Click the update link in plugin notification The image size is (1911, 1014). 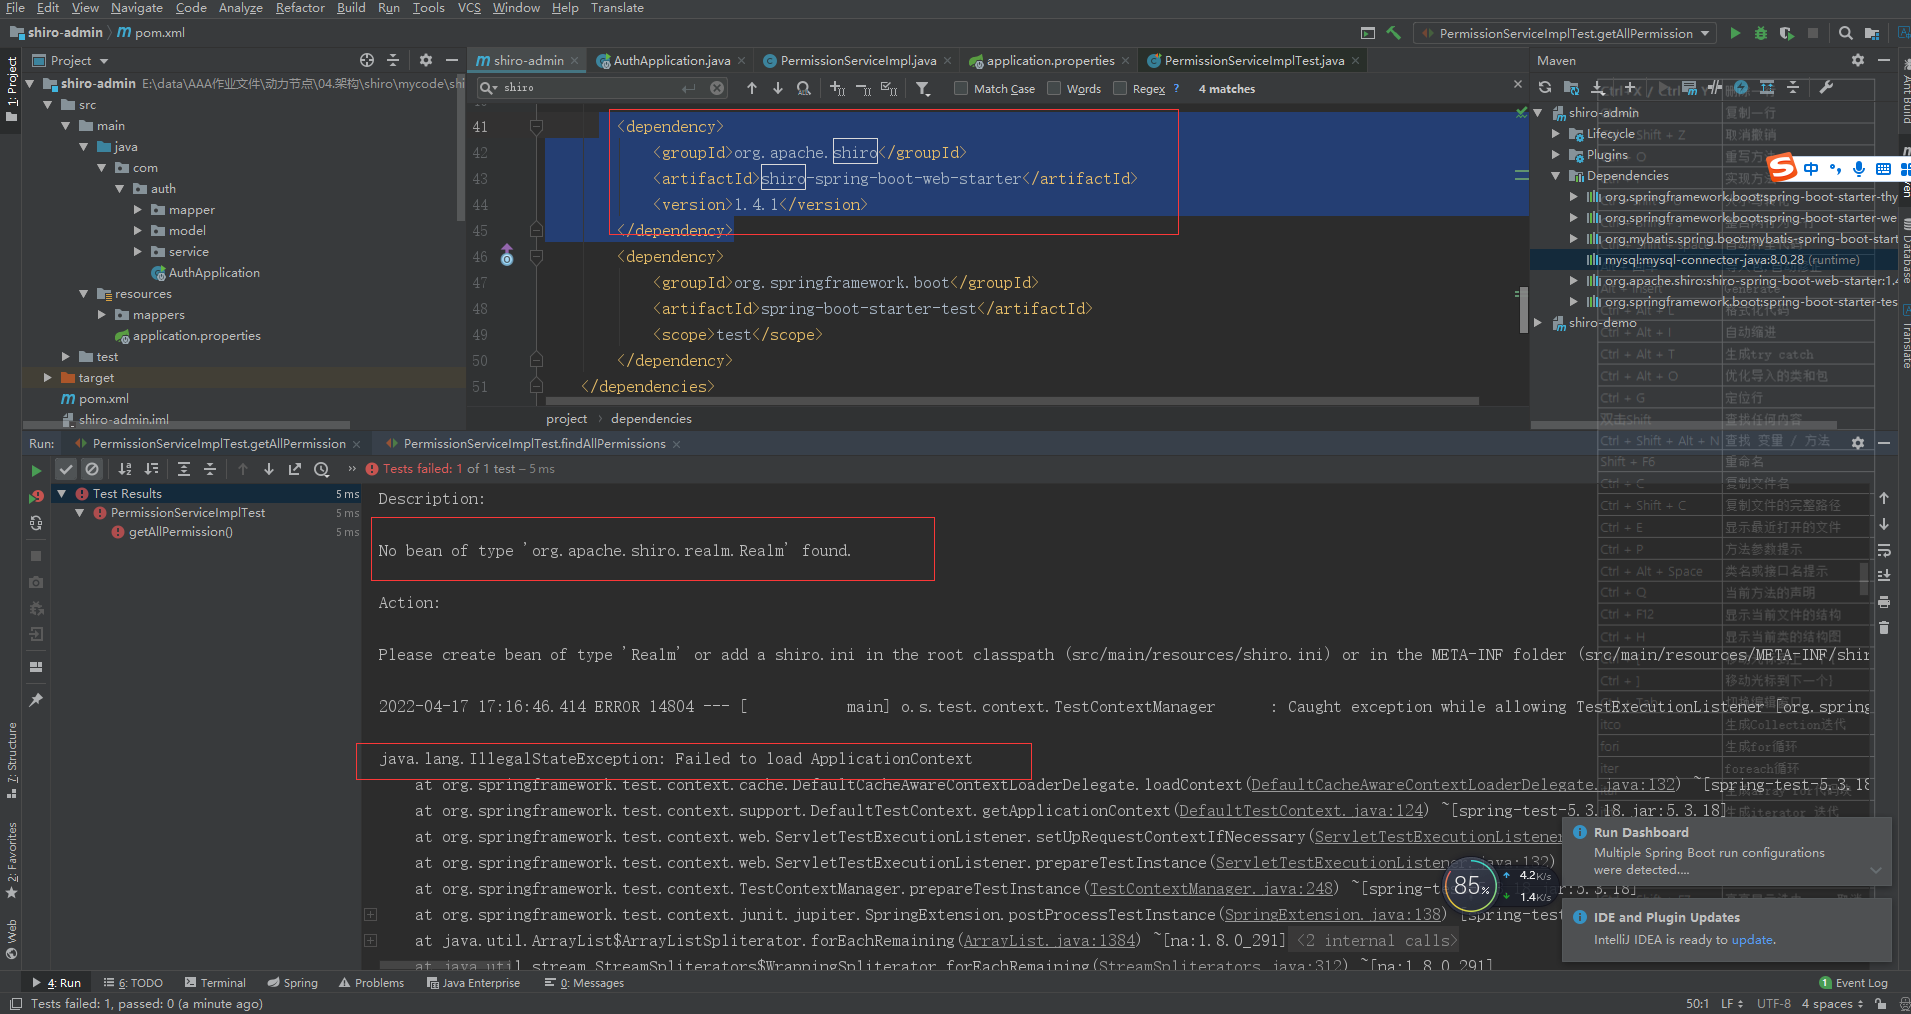coord(1752,939)
